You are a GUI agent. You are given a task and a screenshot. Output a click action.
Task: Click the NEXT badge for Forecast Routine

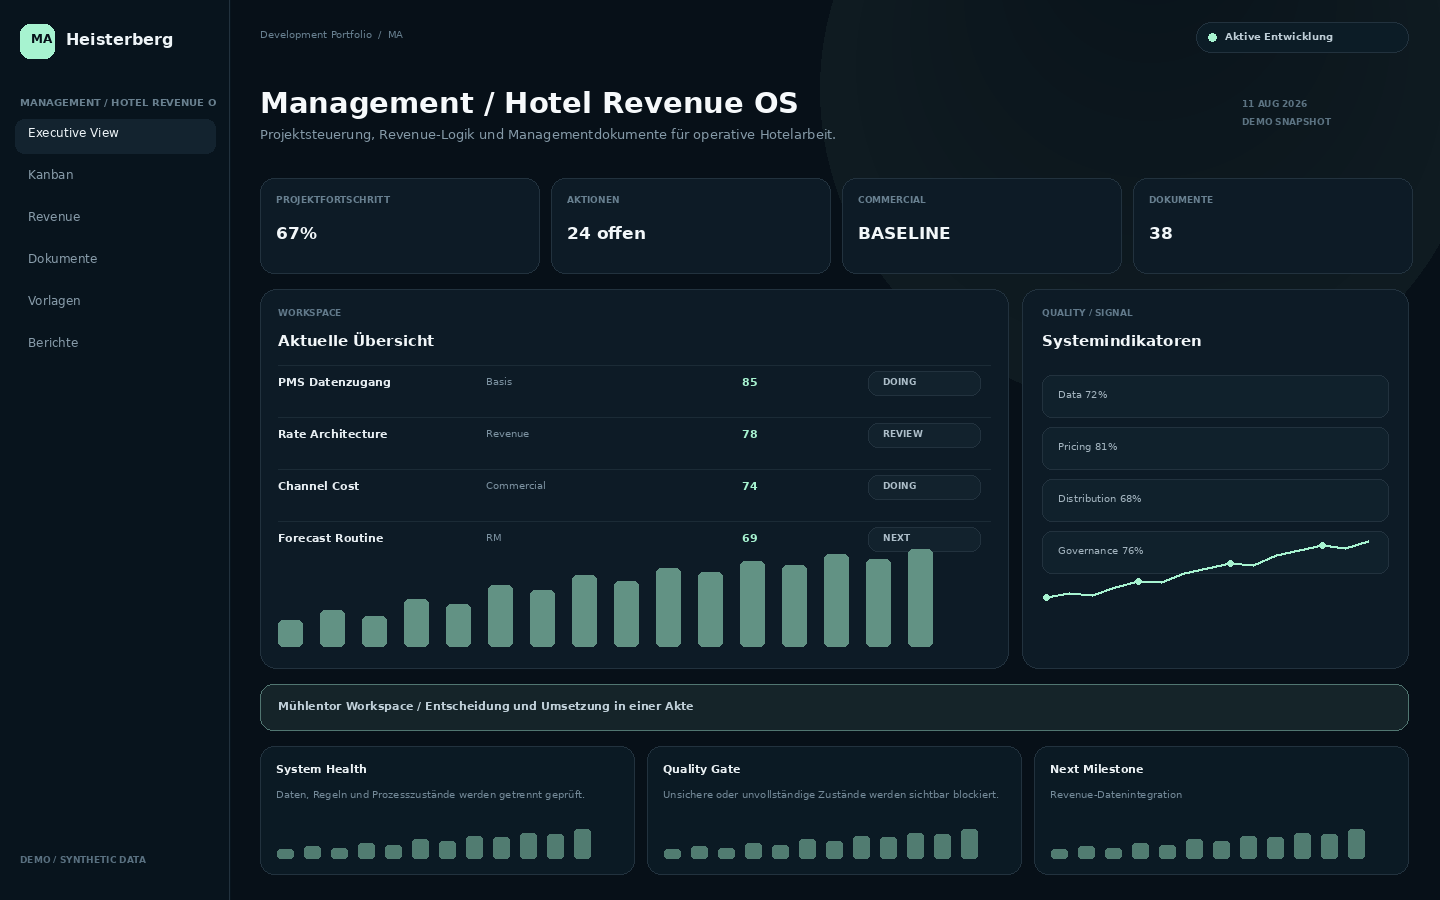924,539
